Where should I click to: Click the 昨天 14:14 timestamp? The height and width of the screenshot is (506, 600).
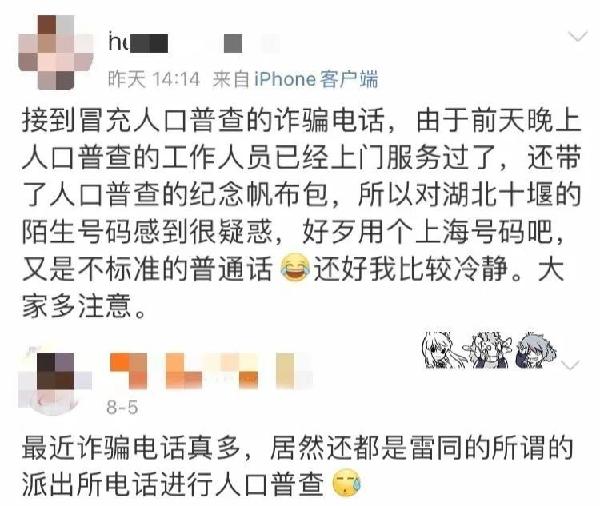click(x=154, y=80)
